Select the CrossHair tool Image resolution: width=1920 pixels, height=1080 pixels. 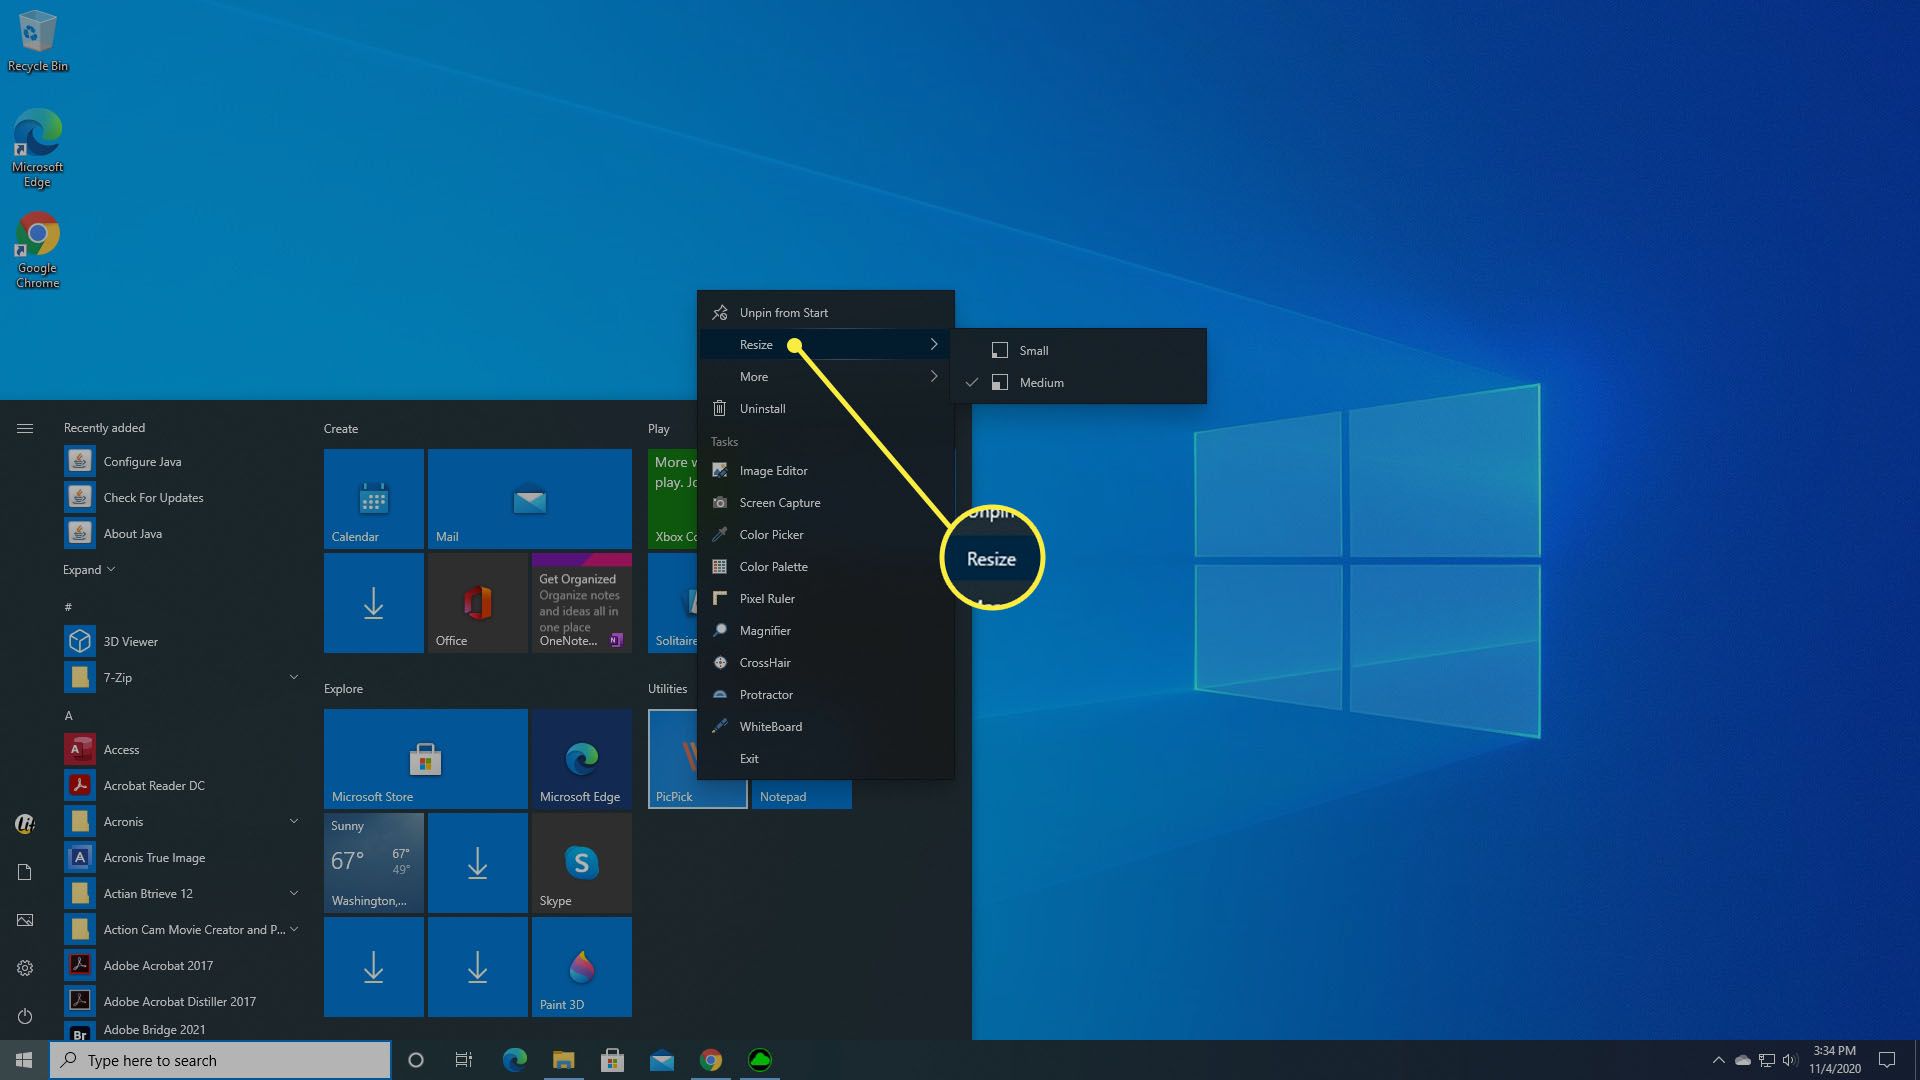(765, 662)
